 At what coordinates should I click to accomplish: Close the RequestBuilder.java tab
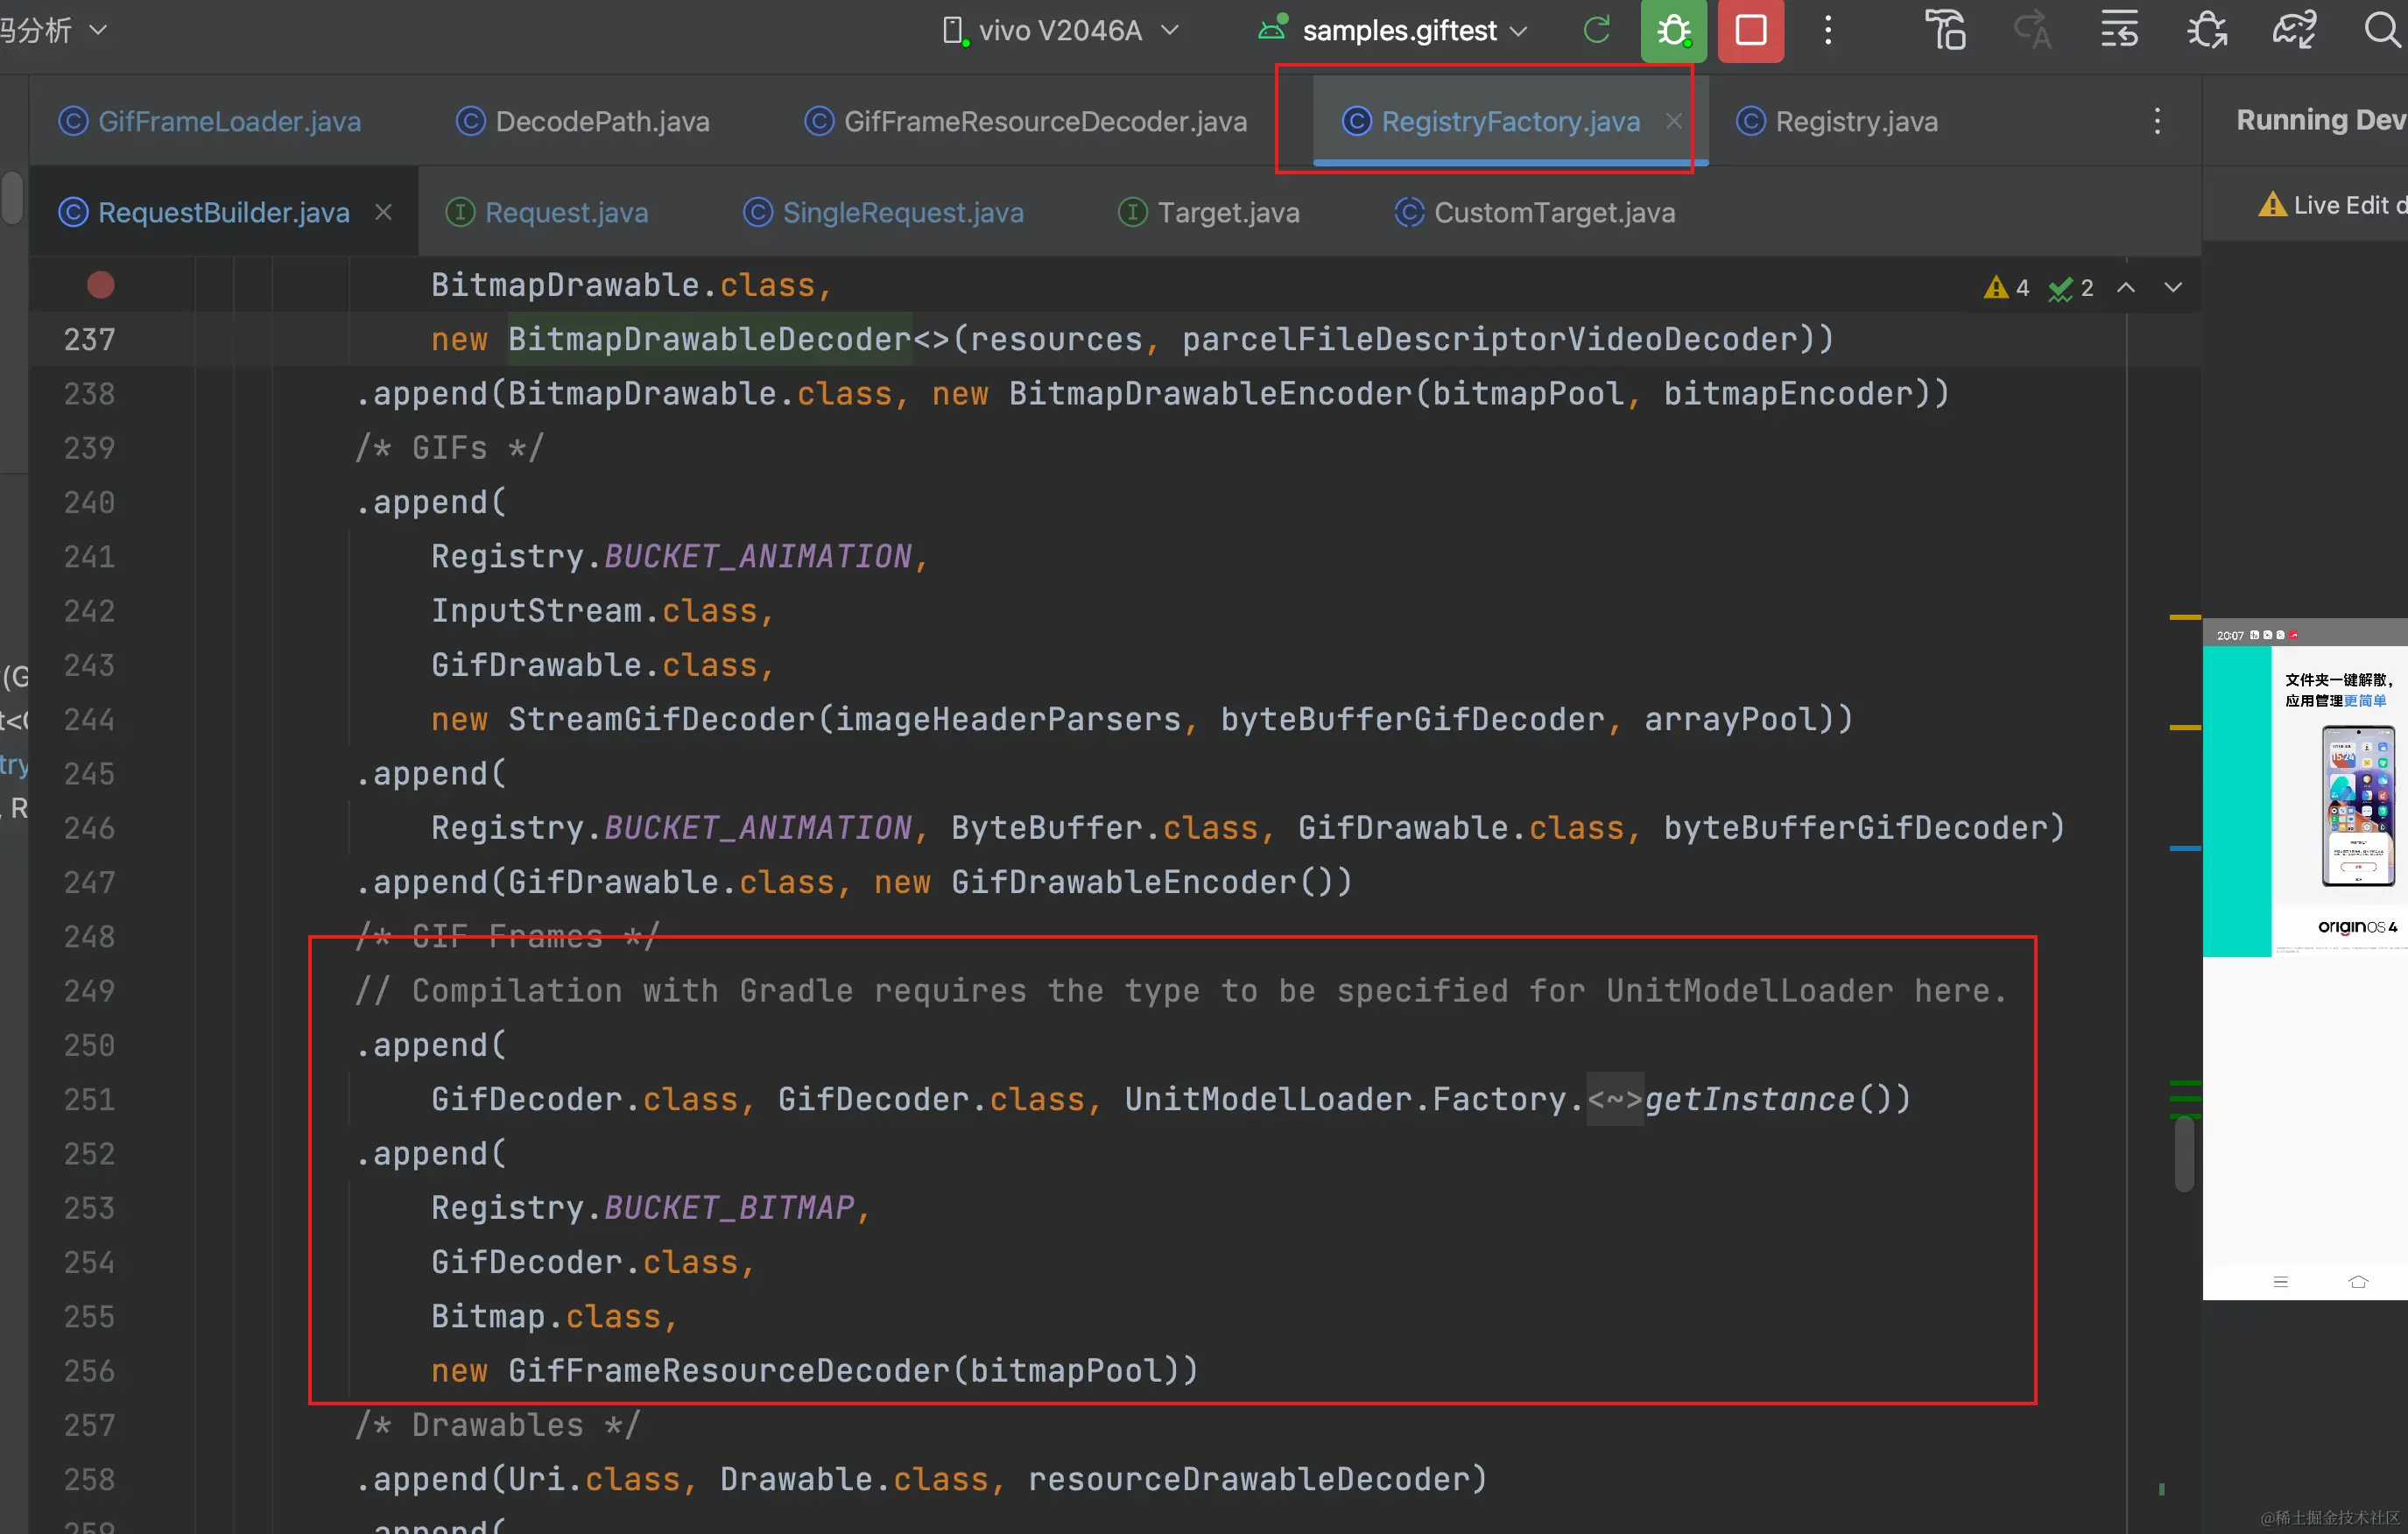pyautogui.click(x=383, y=213)
